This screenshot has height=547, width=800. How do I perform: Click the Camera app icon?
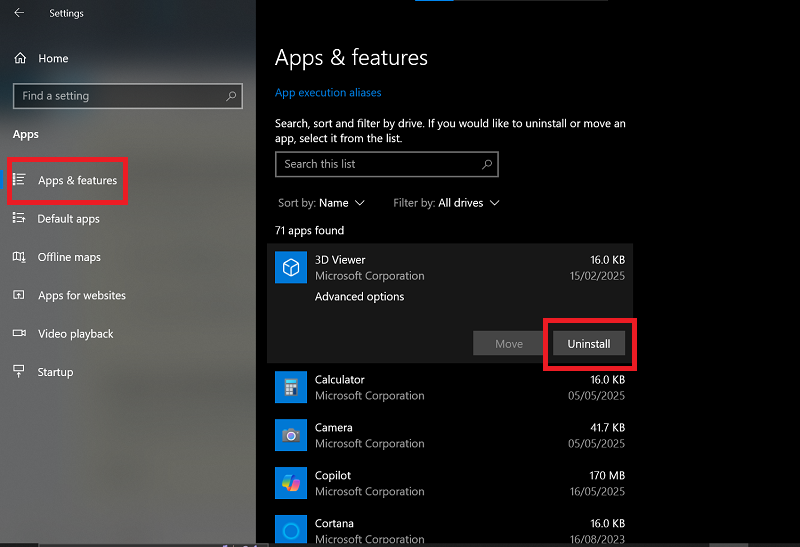pyautogui.click(x=291, y=435)
